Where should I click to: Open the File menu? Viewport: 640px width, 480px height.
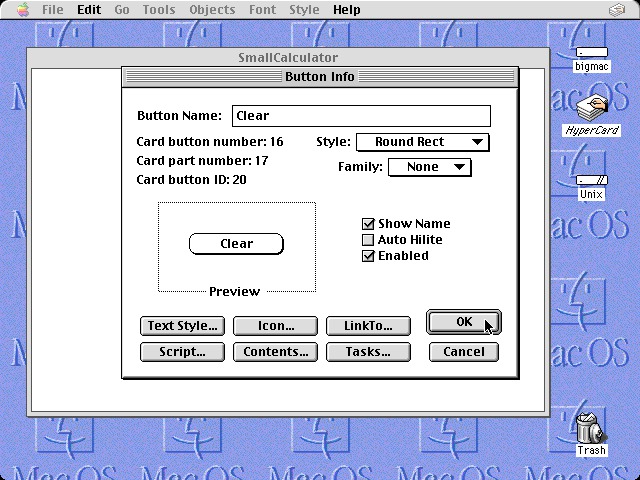[53, 9]
